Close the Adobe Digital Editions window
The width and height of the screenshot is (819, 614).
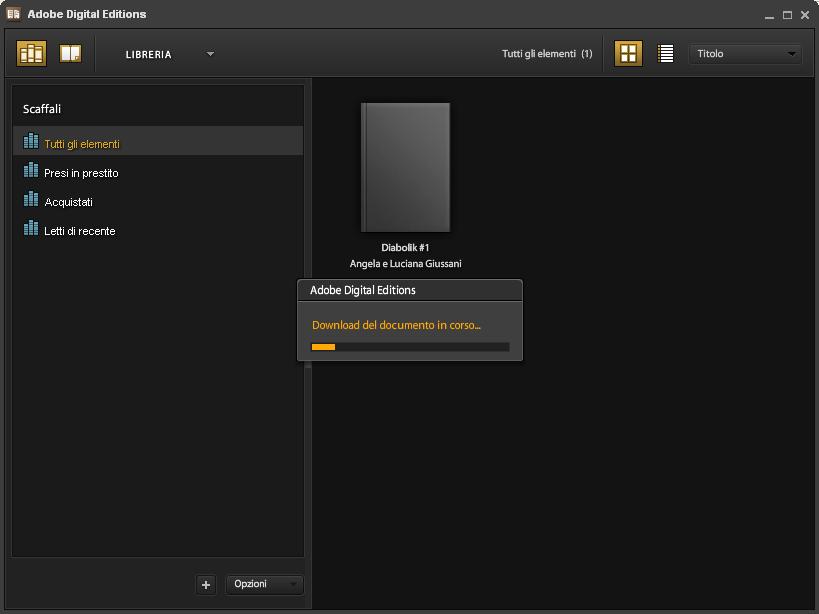click(x=805, y=15)
